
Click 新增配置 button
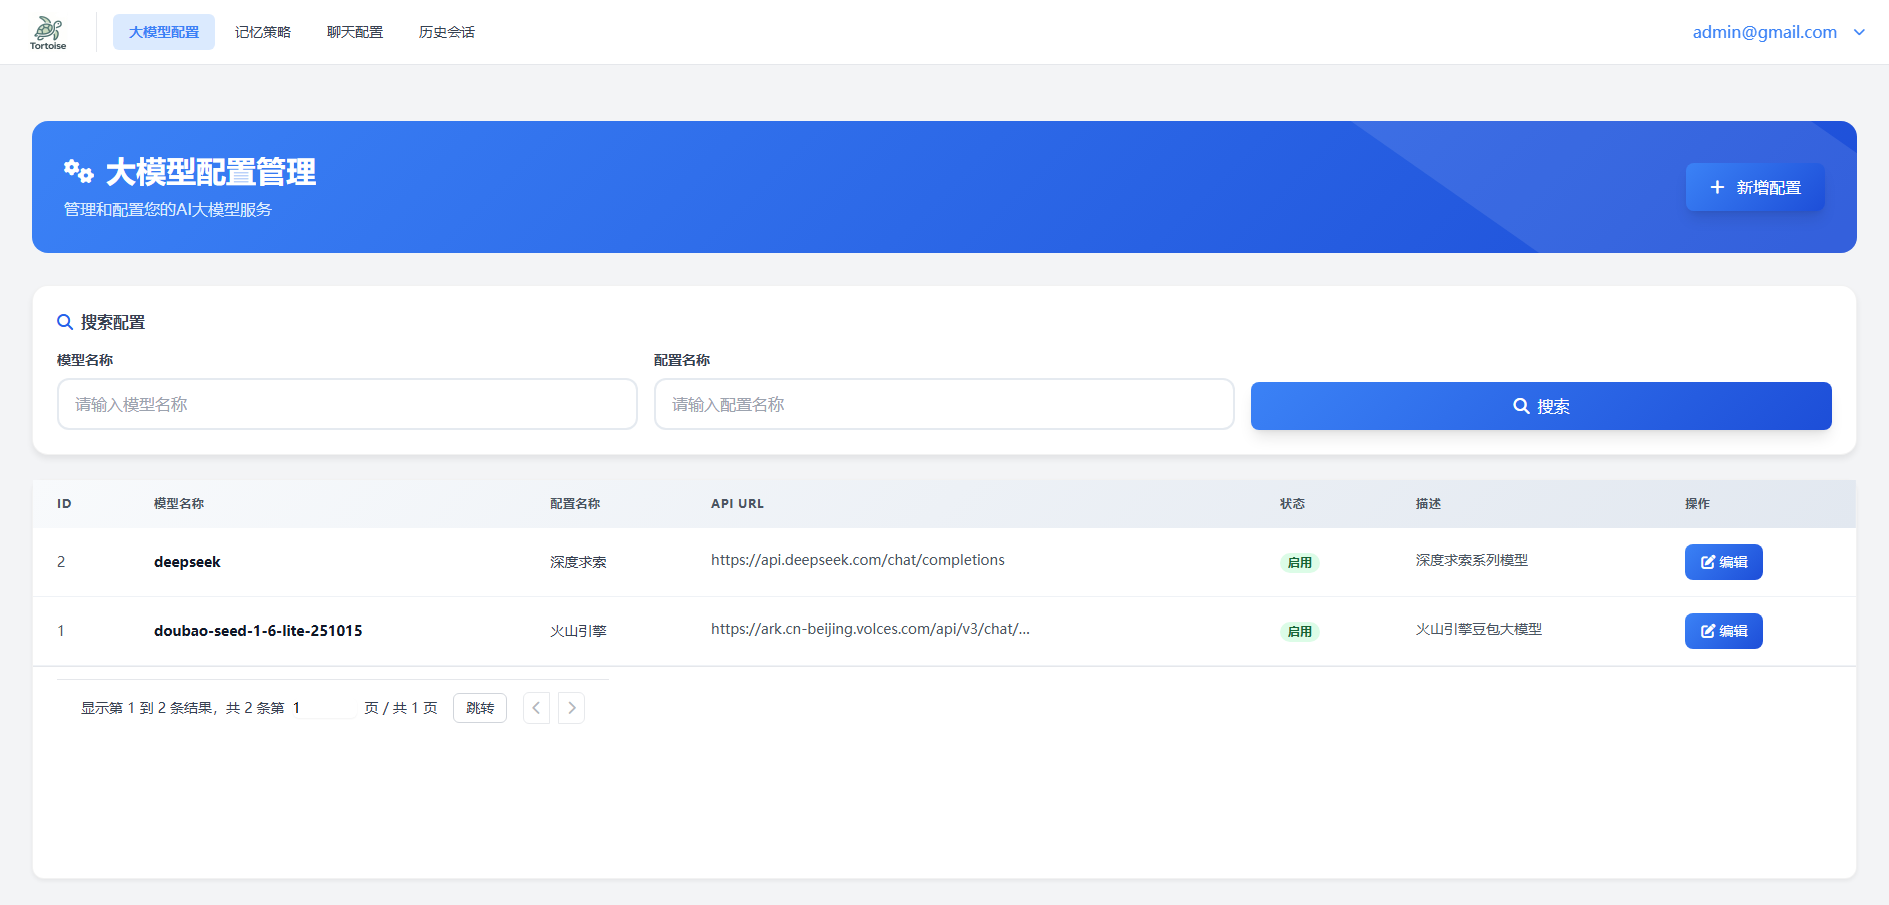point(1755,187)
